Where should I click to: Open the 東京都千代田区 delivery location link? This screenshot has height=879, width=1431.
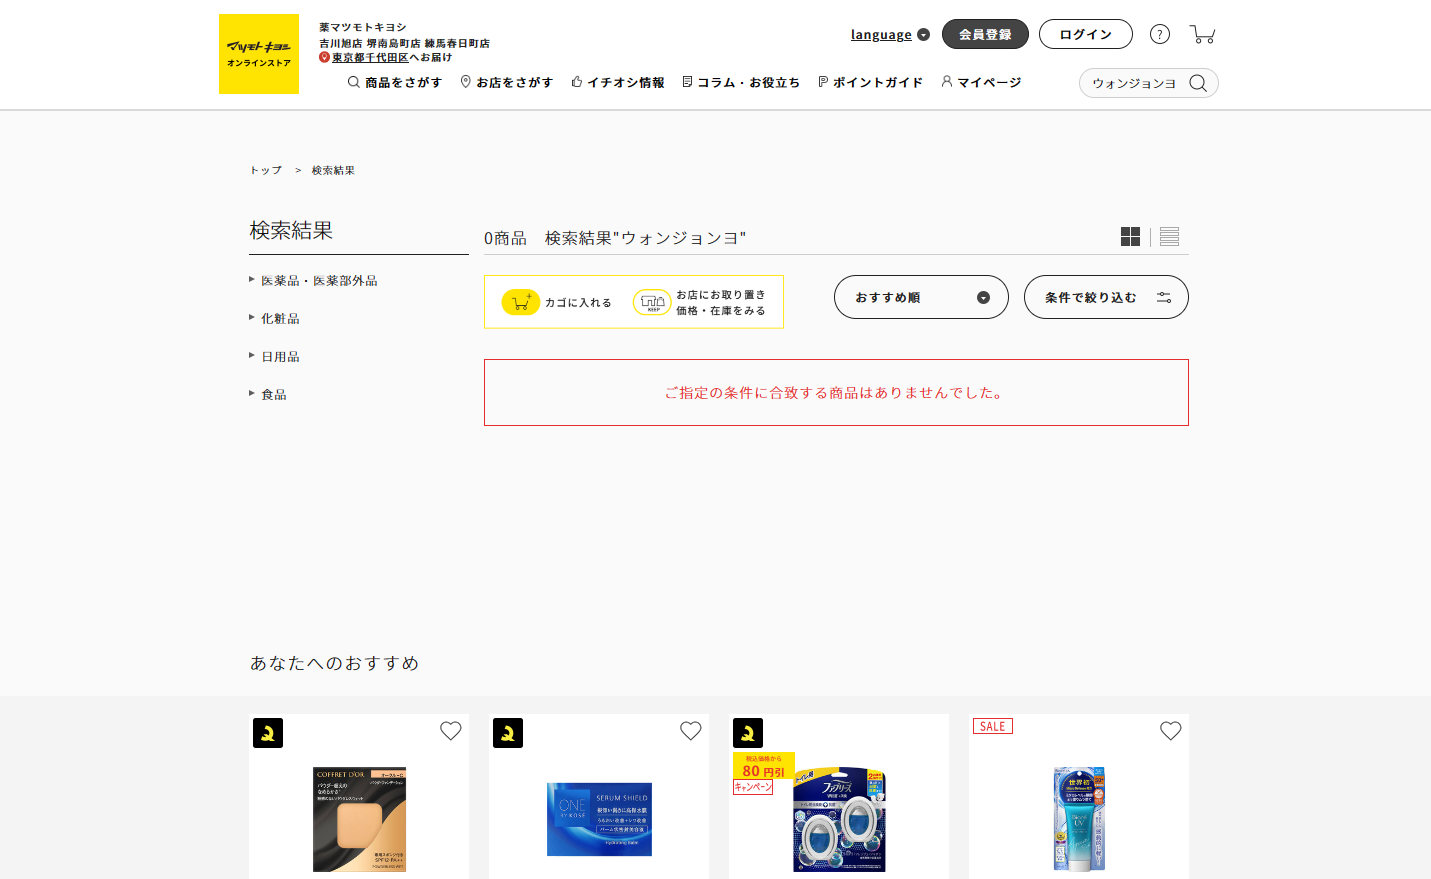click(x=370, y=57)
